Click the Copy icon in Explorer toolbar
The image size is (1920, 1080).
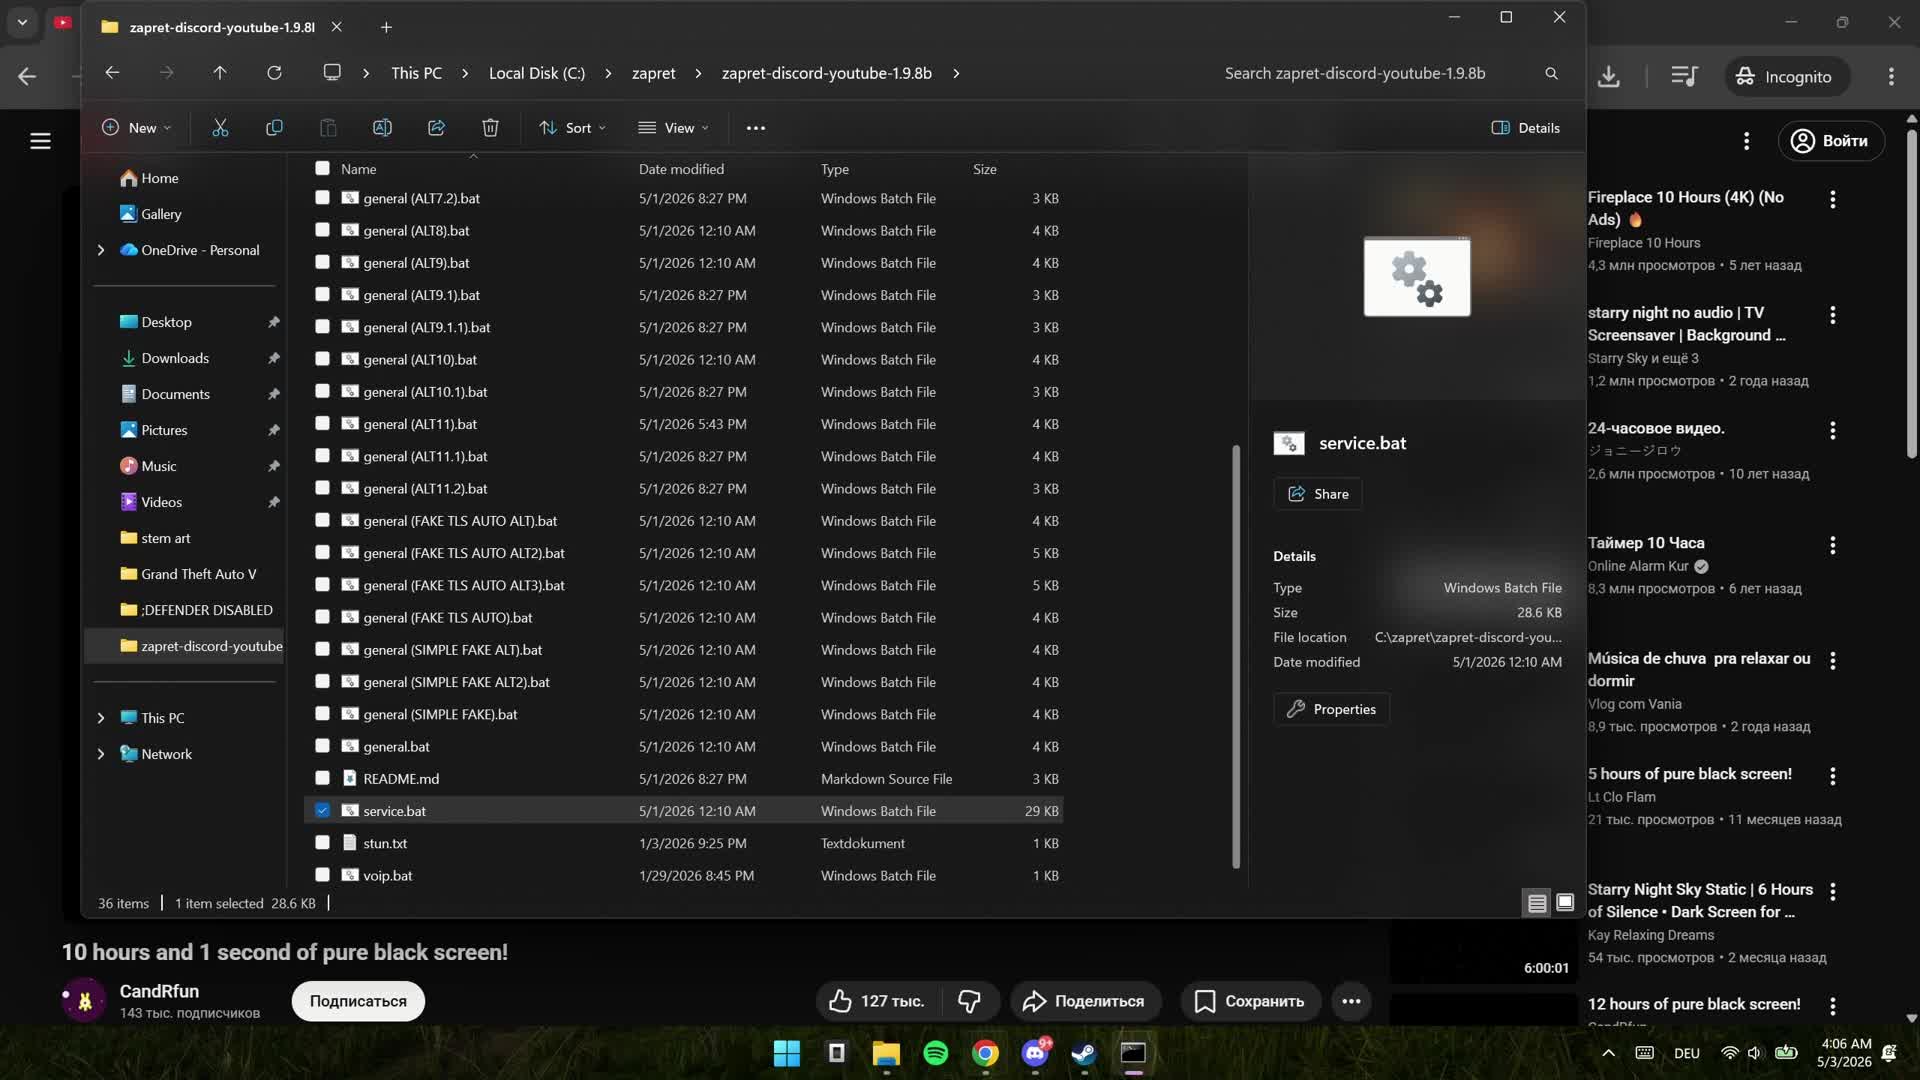[x=274, y=128]
